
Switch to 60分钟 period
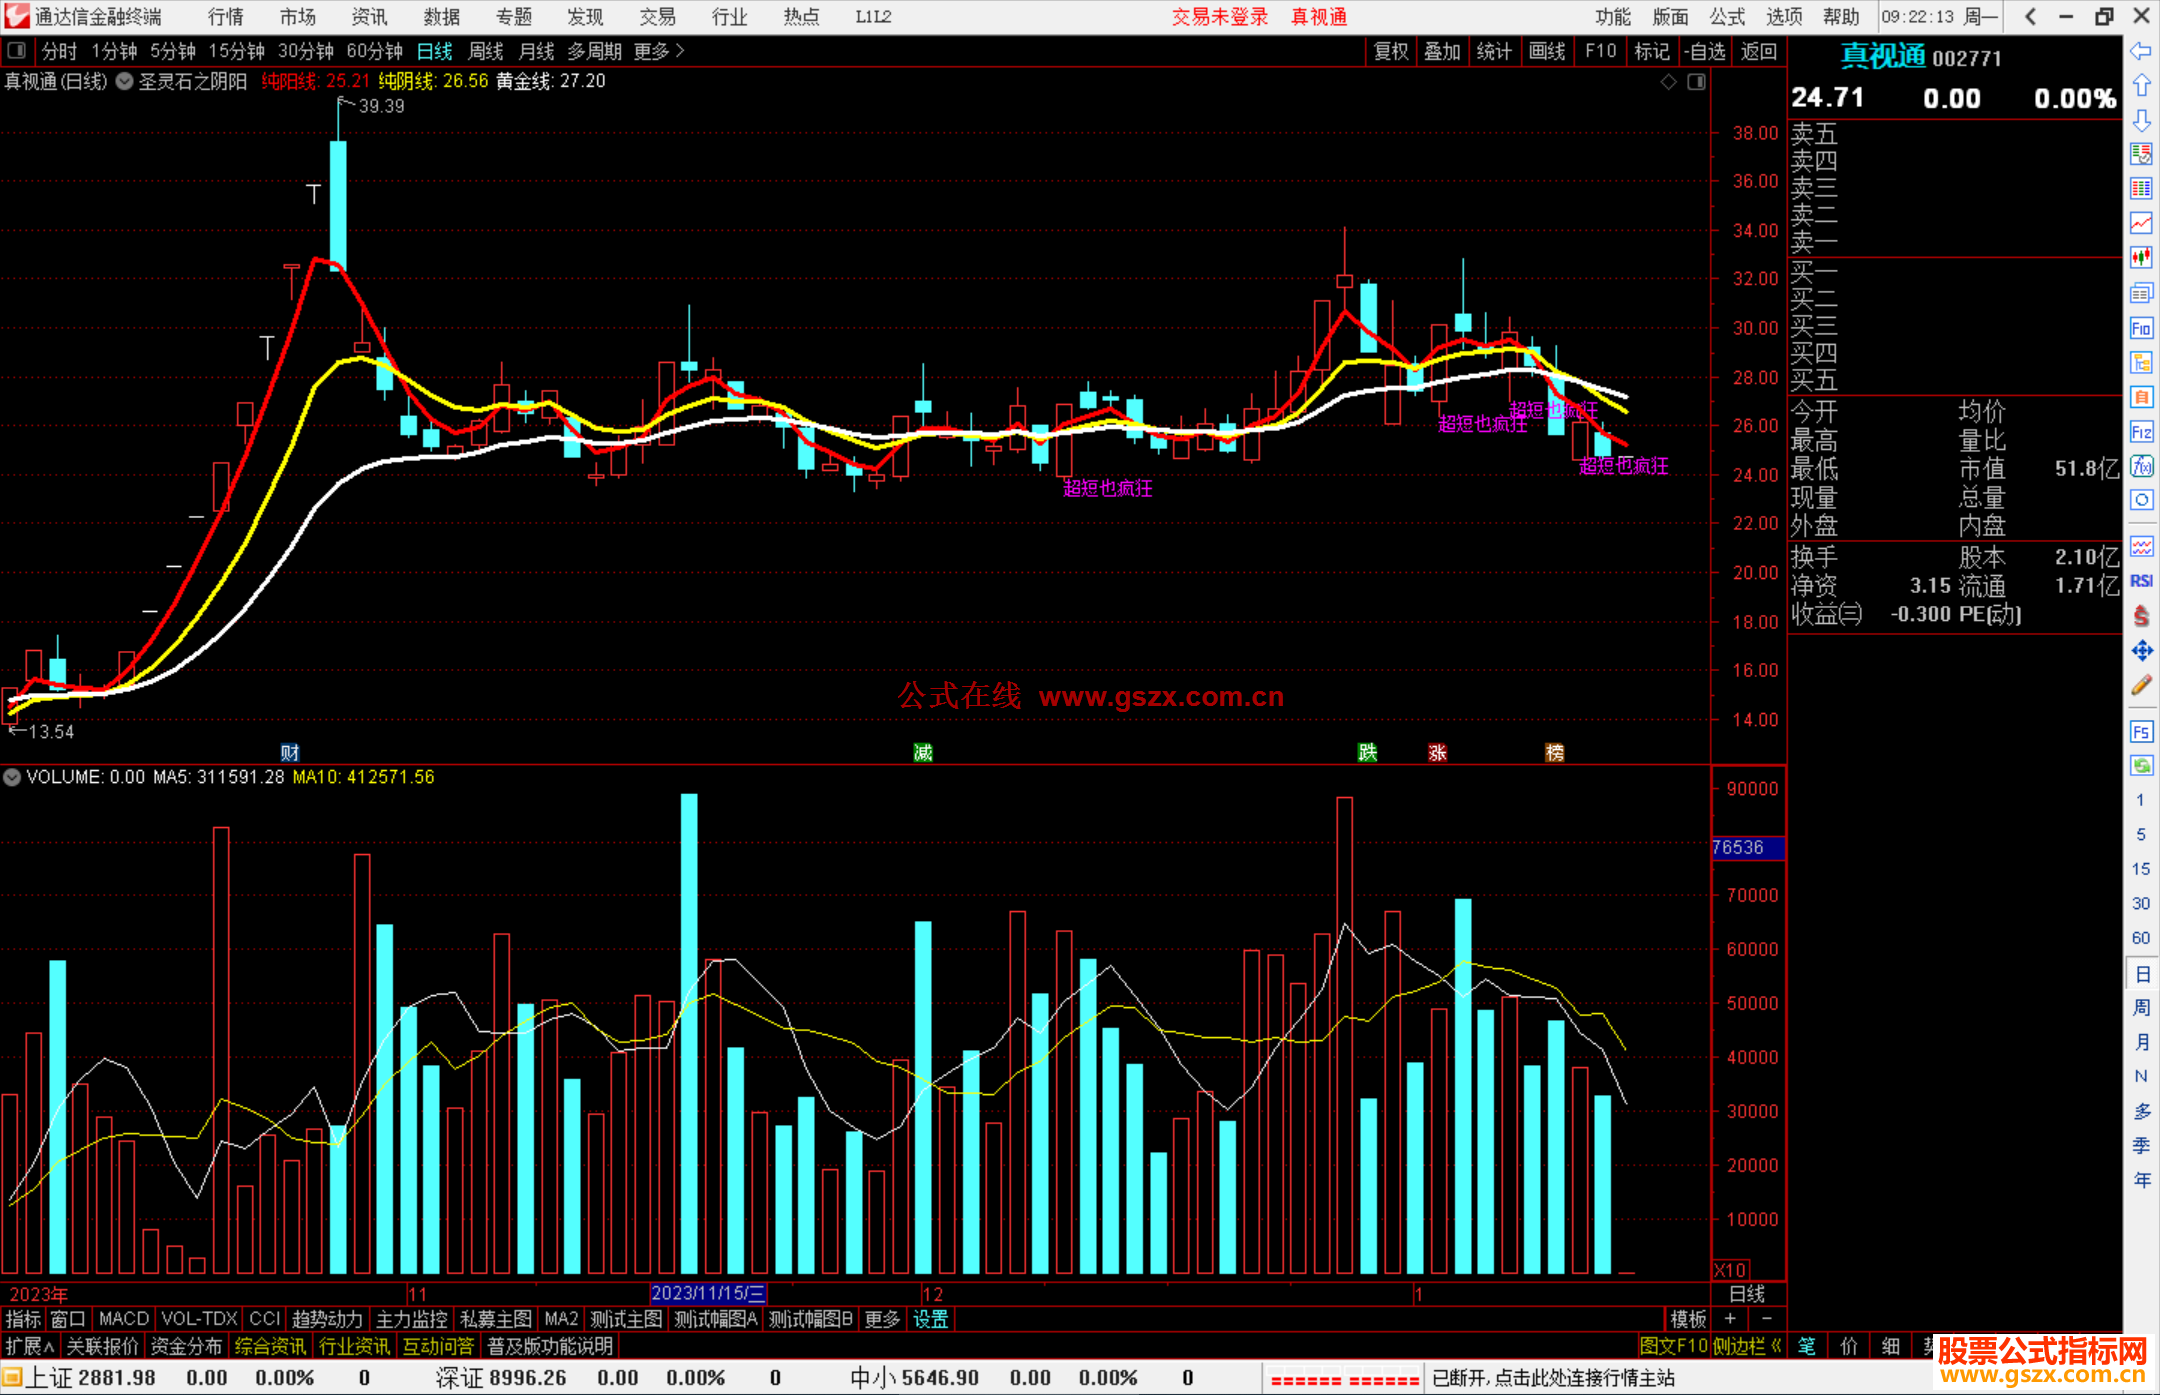click(374, 51)
